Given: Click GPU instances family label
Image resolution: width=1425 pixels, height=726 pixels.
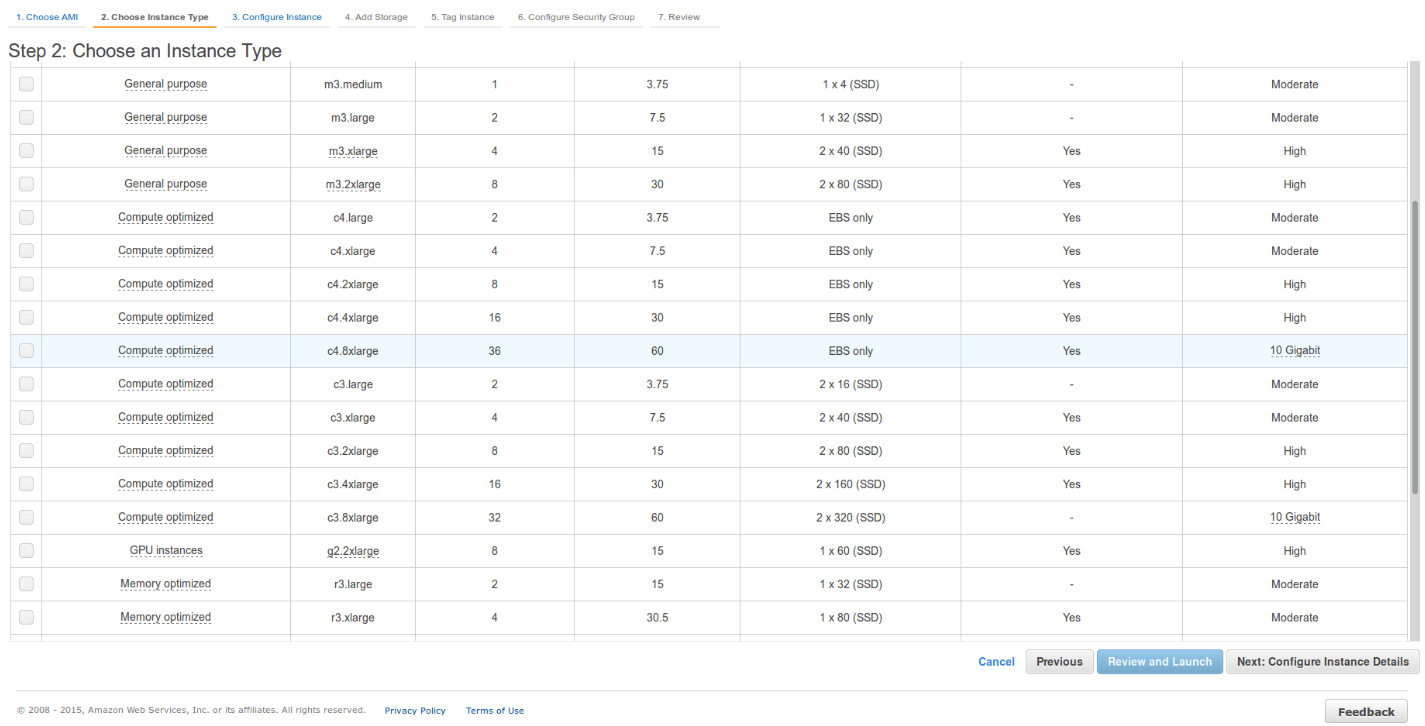Looking at the screenshot, I should click(x=166, y=551).
